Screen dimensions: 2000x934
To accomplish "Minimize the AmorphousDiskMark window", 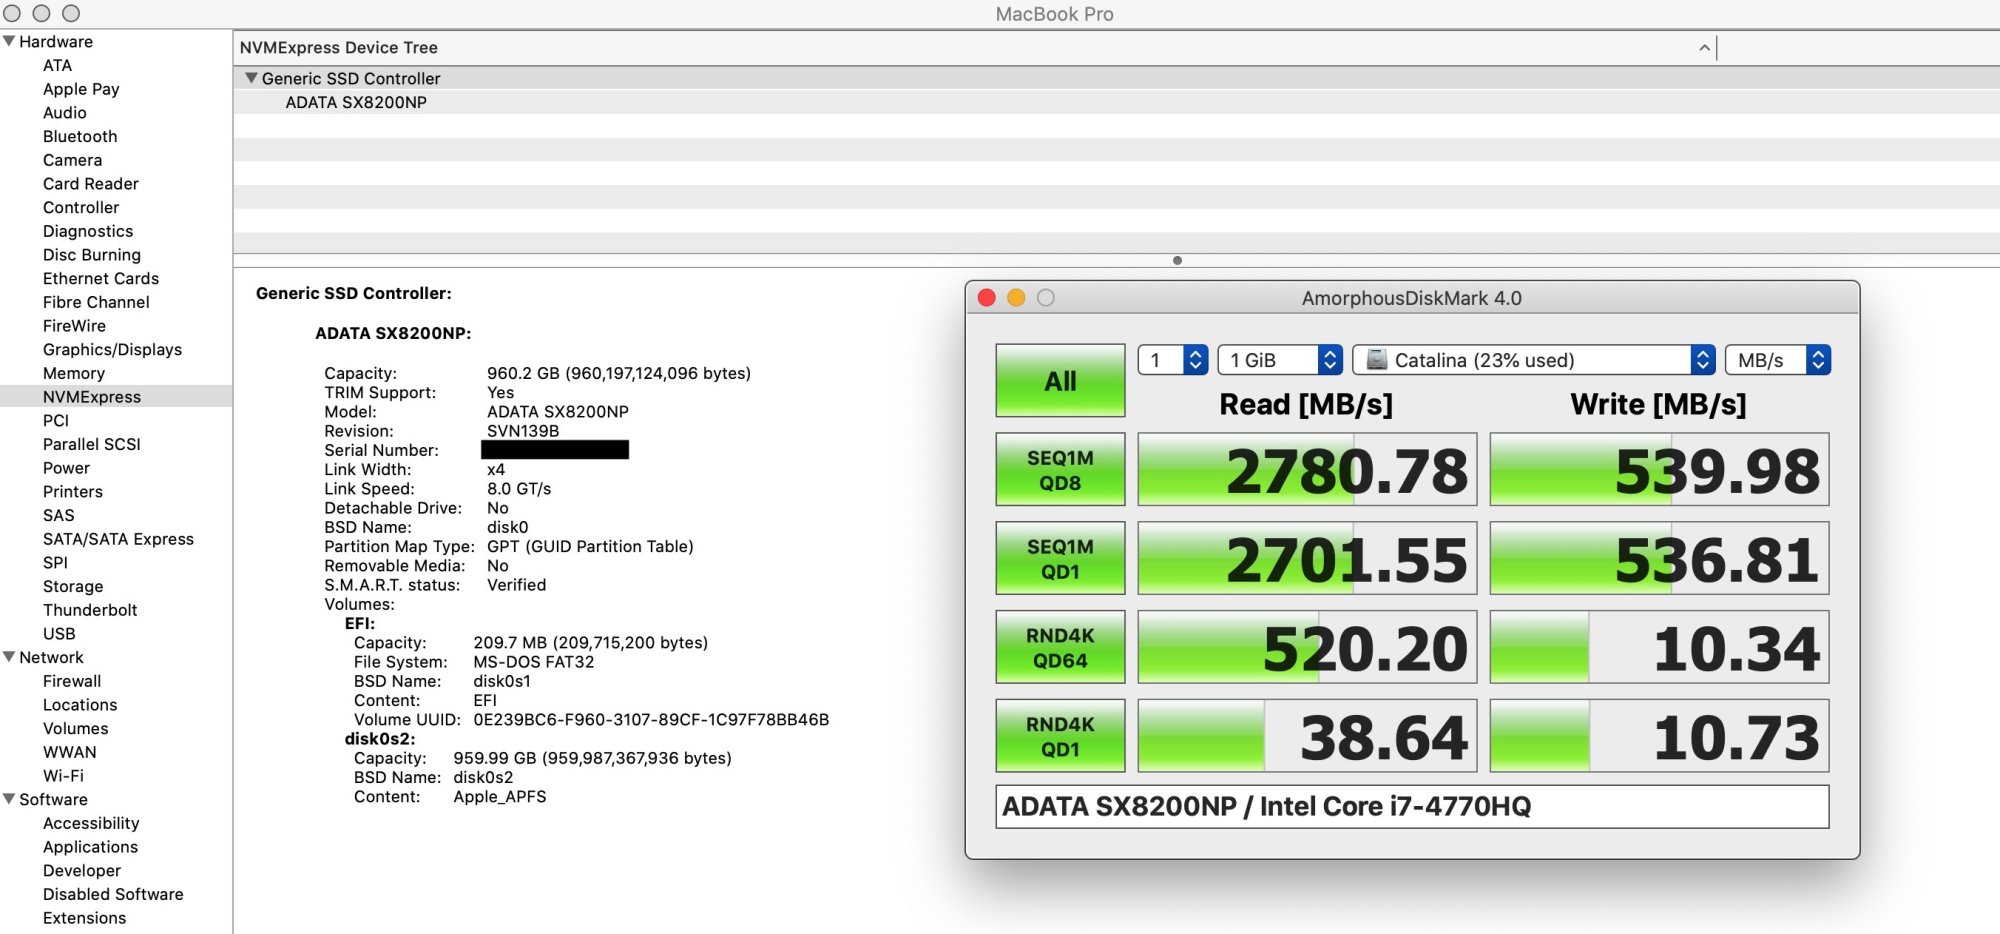I will click(x=1016, y=297).
